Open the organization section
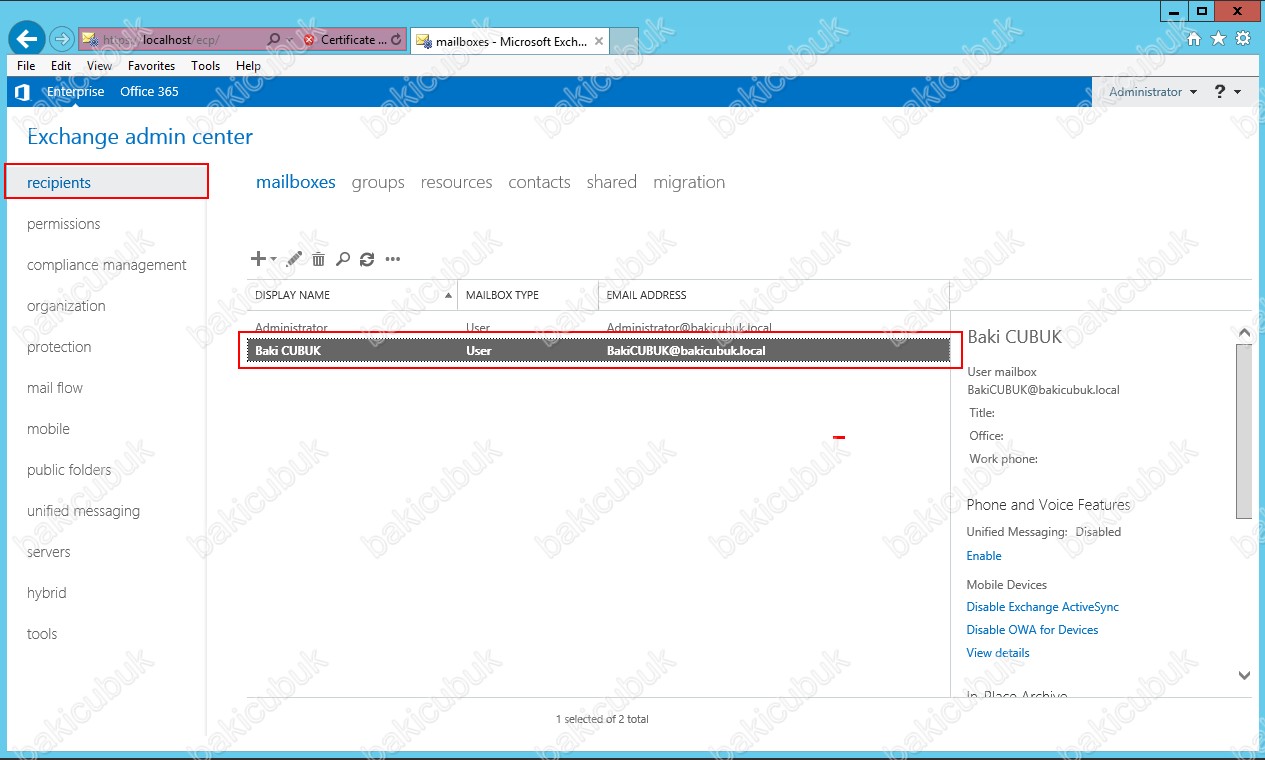This screenshot has width=1265, height=760. coord(66,306)
